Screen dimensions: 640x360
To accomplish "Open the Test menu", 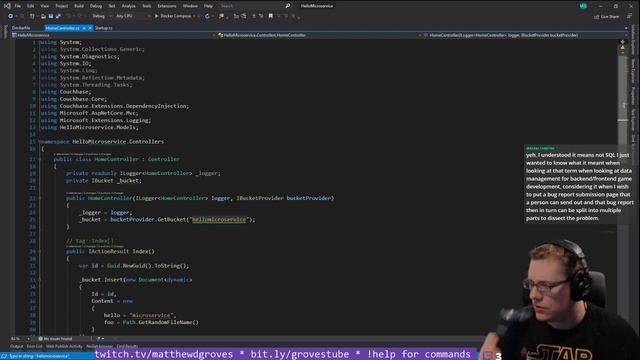I will (111, 6).
